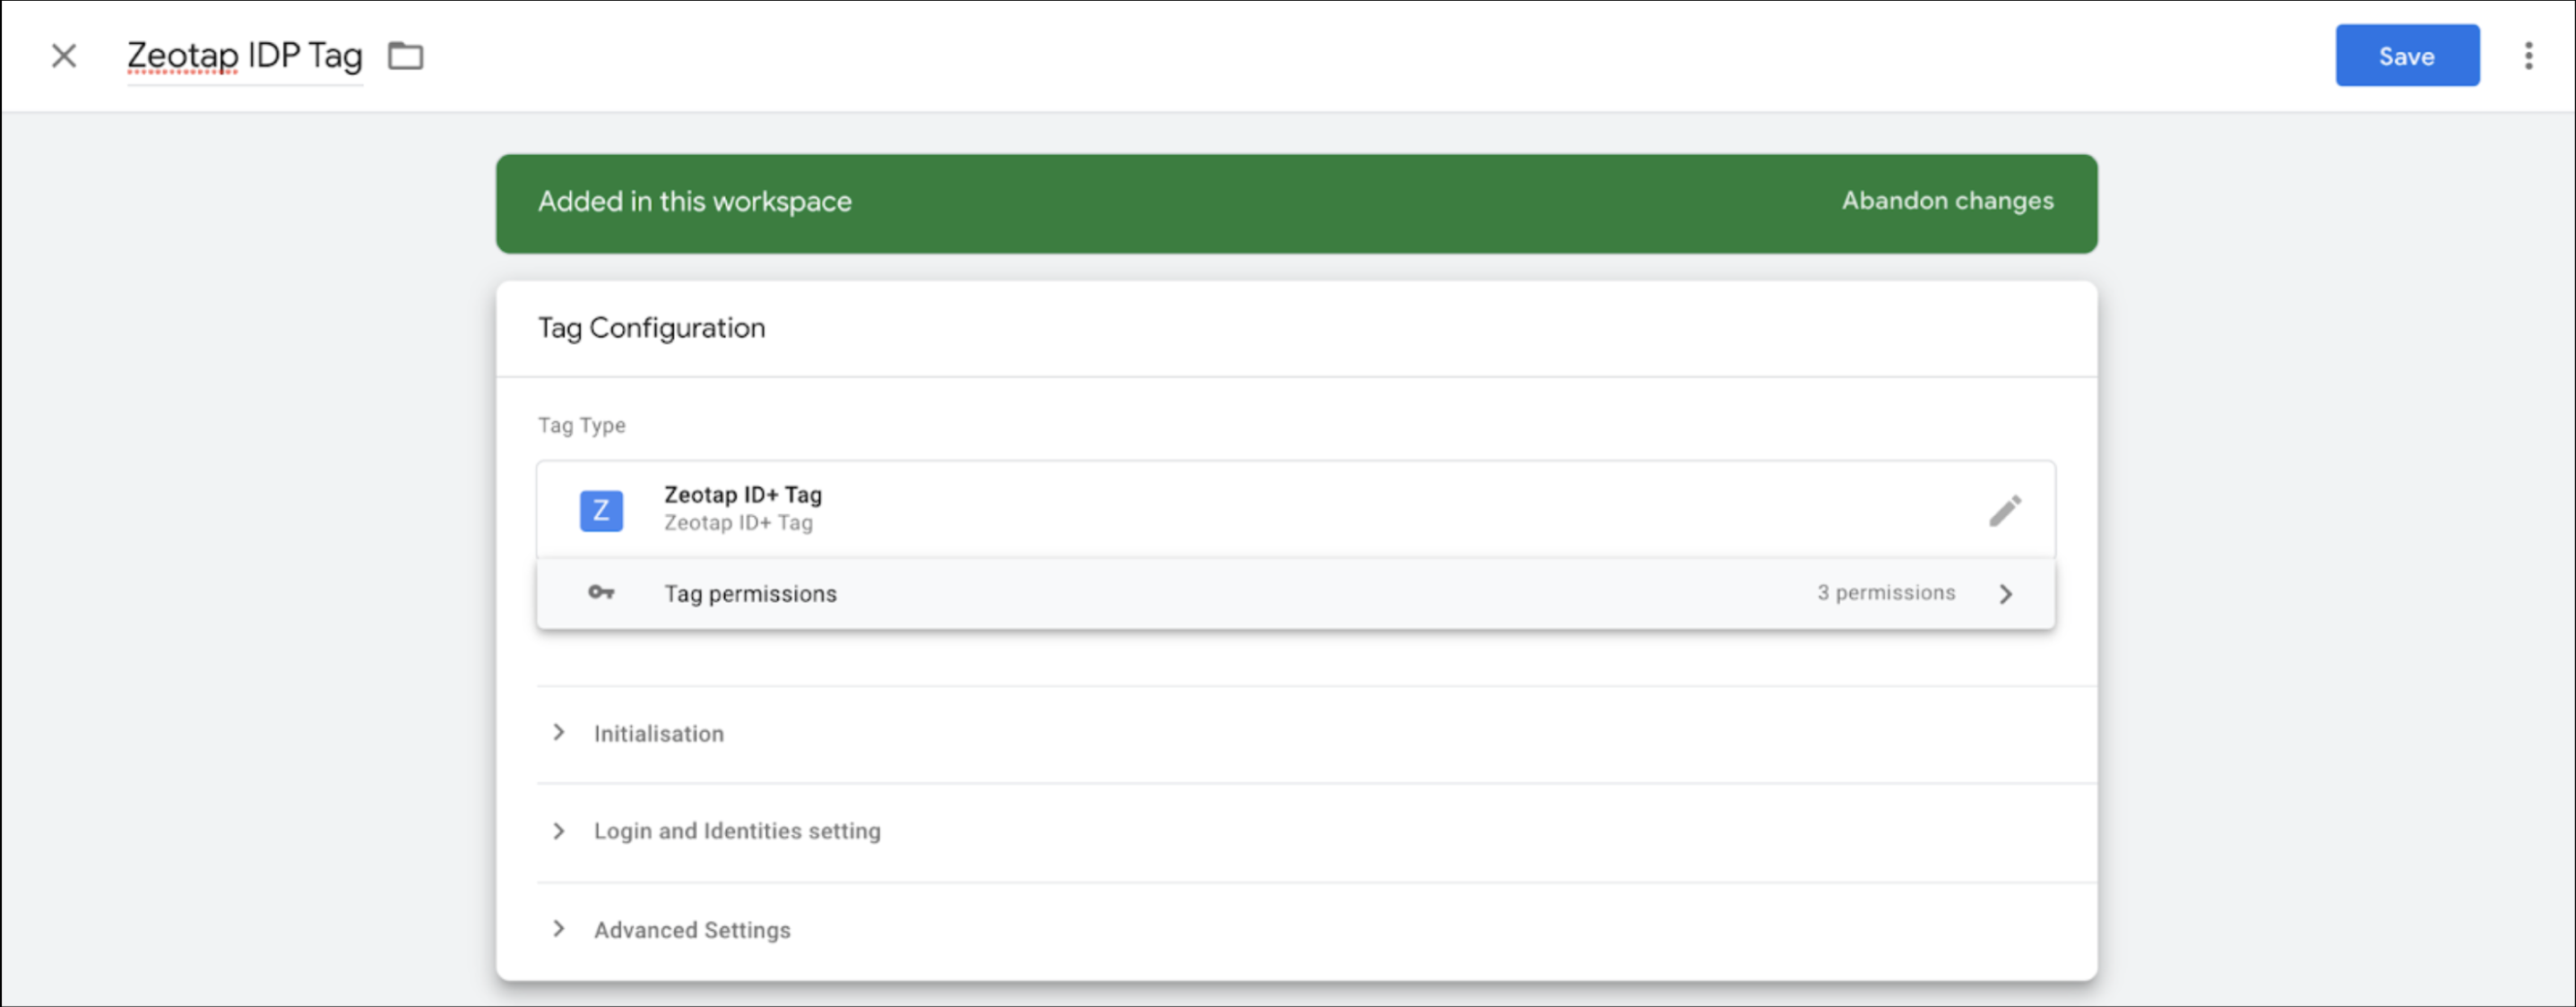Click the folder icon beside the tag name
The image size is (2576, 1007).
click(x=405, y=56)
